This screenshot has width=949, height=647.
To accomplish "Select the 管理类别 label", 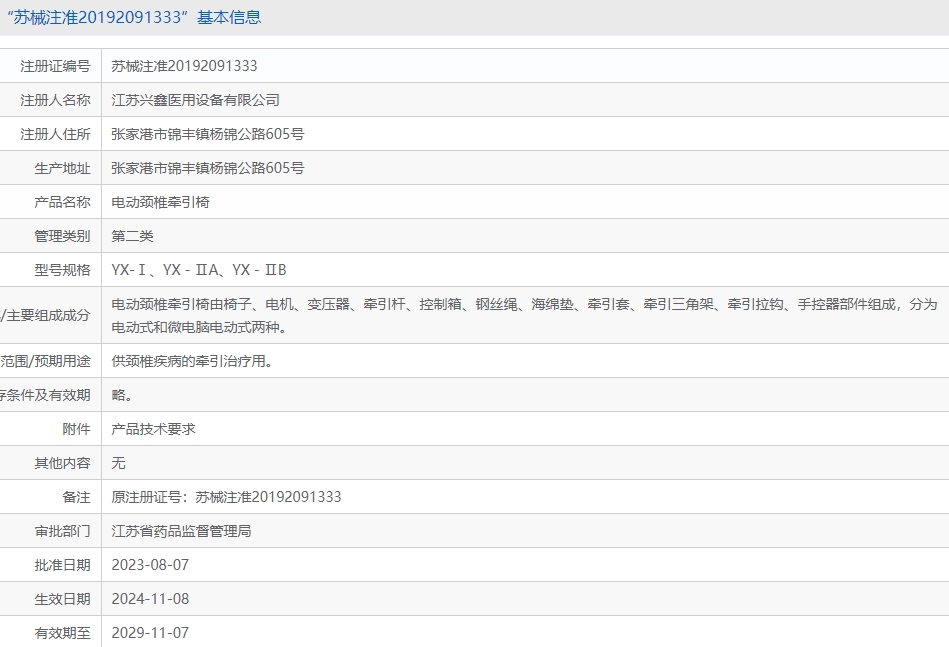I will point(62,235).
